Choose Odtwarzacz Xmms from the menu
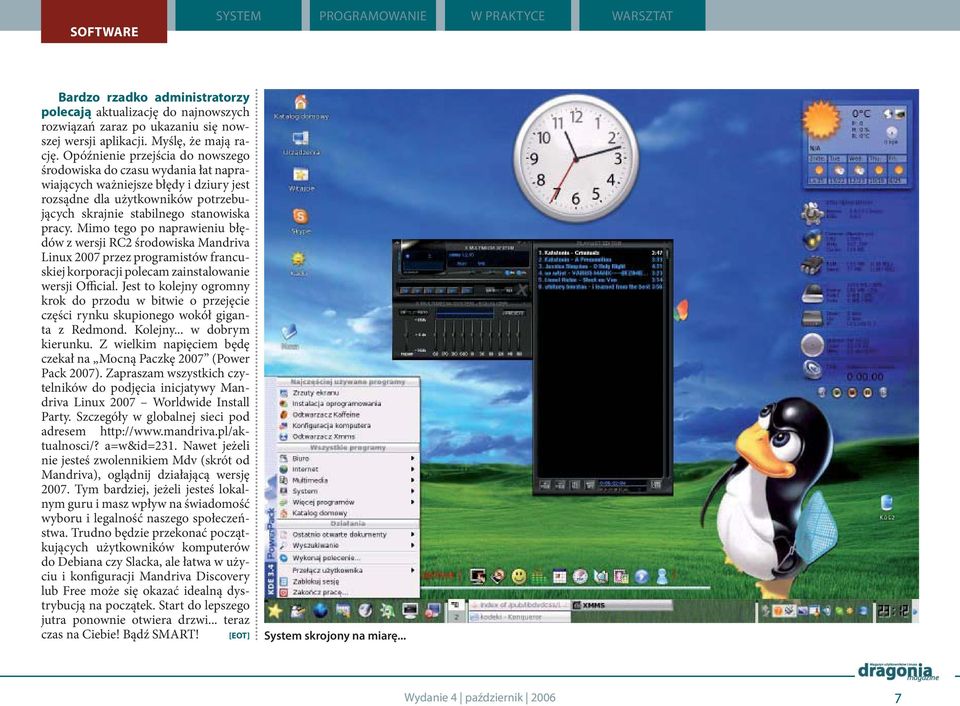960x706 pixels. coord(348,437)
